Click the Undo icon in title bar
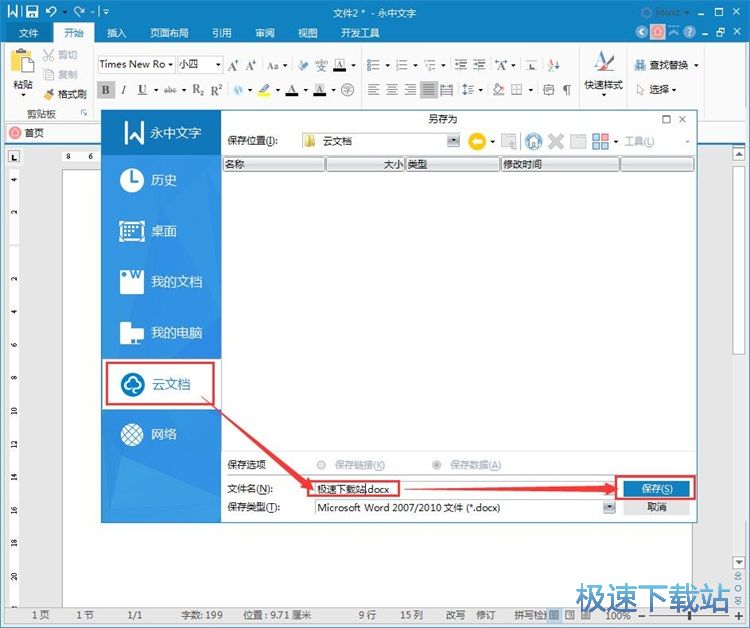This screenshot has height=628, width=750. (x=51, y=11)
